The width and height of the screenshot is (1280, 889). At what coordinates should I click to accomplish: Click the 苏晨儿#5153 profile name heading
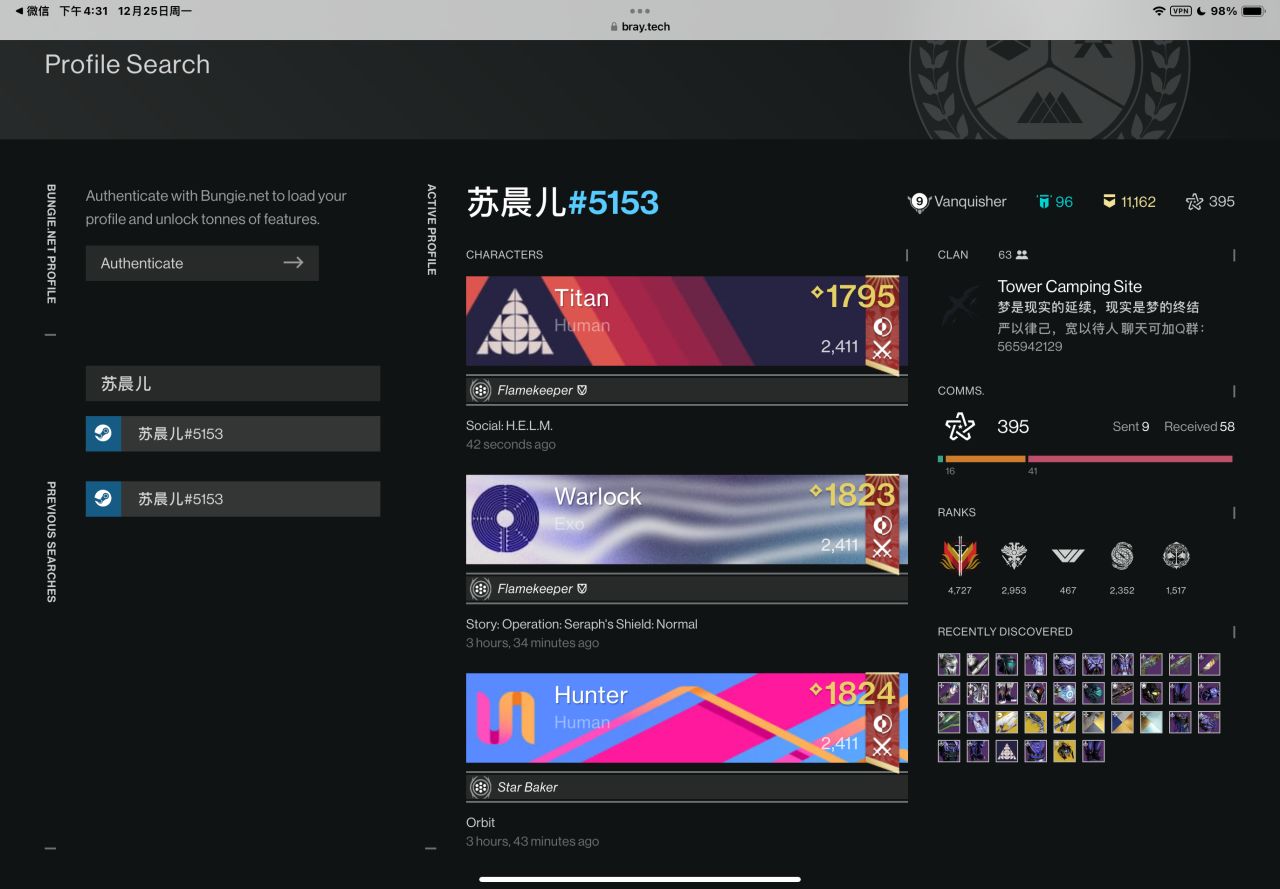[x=563, y=202]
